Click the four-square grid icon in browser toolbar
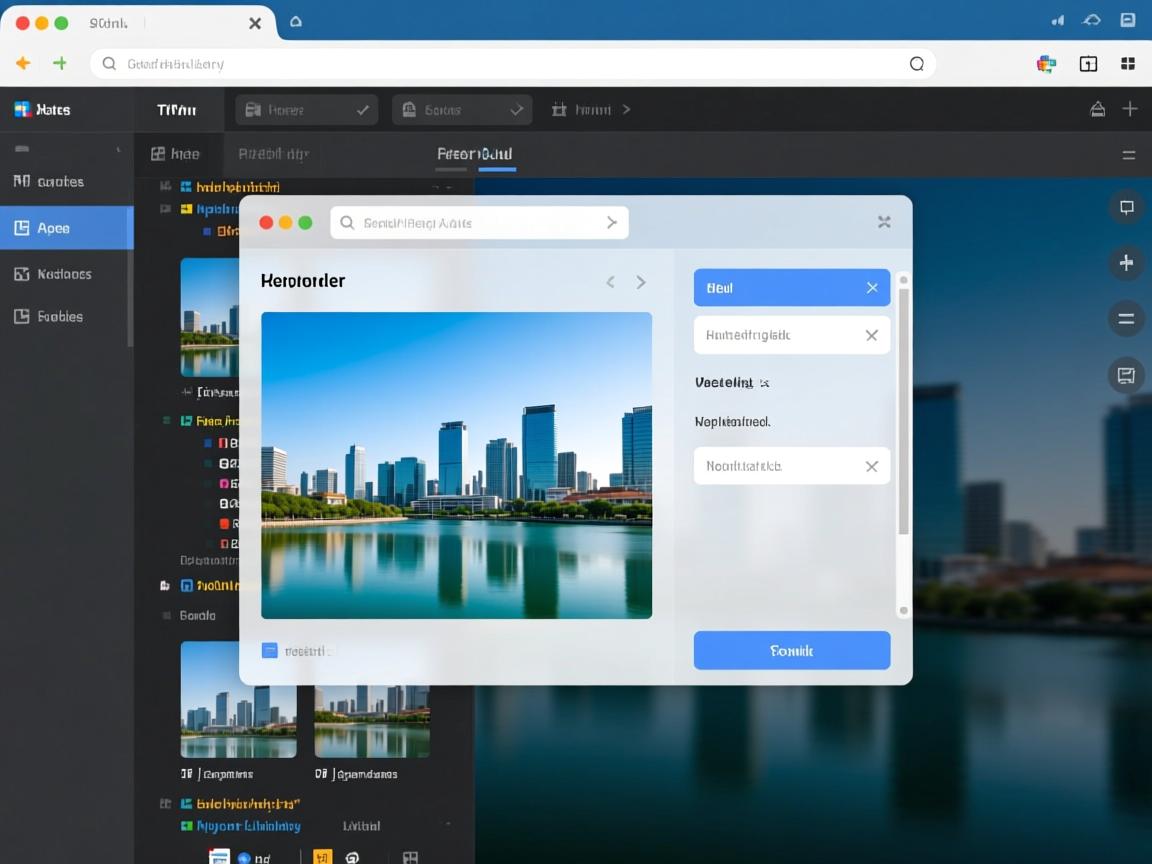Screen dimensions: 1152x864 (1128, 64)
